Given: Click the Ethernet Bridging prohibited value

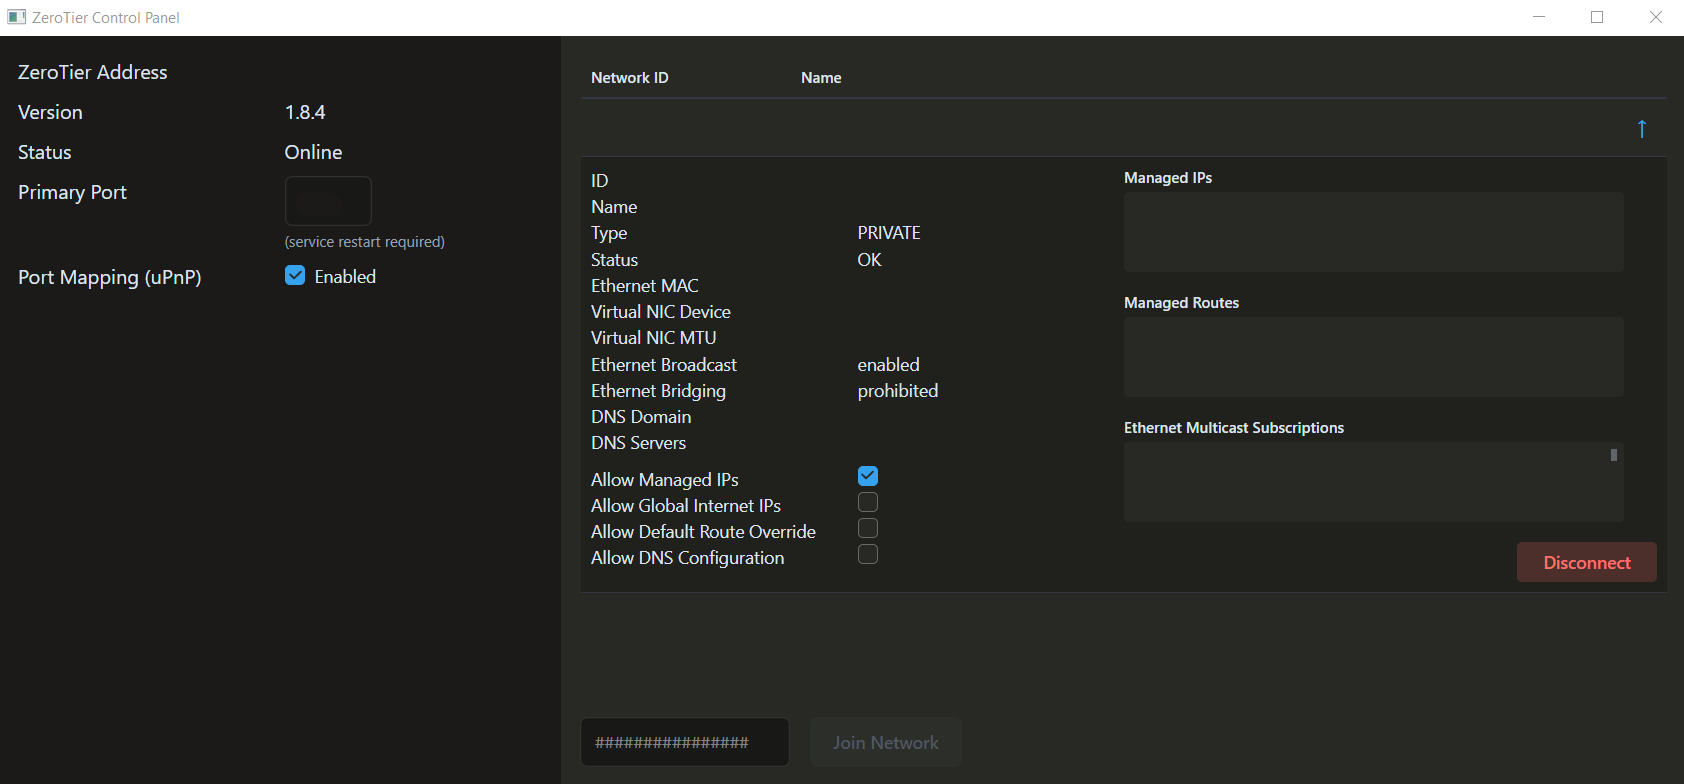Looking at the screenshot, I should tap(898, 391).
